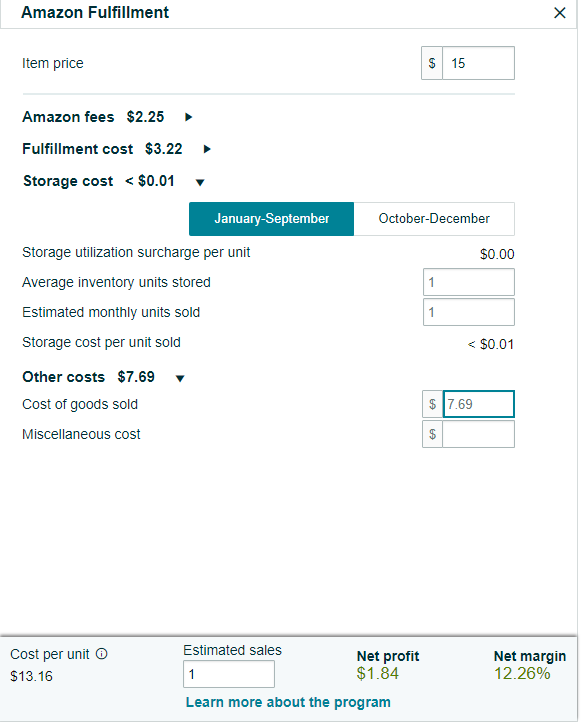
Task: Click the Estimated sales input box
Action: [229, 674]
